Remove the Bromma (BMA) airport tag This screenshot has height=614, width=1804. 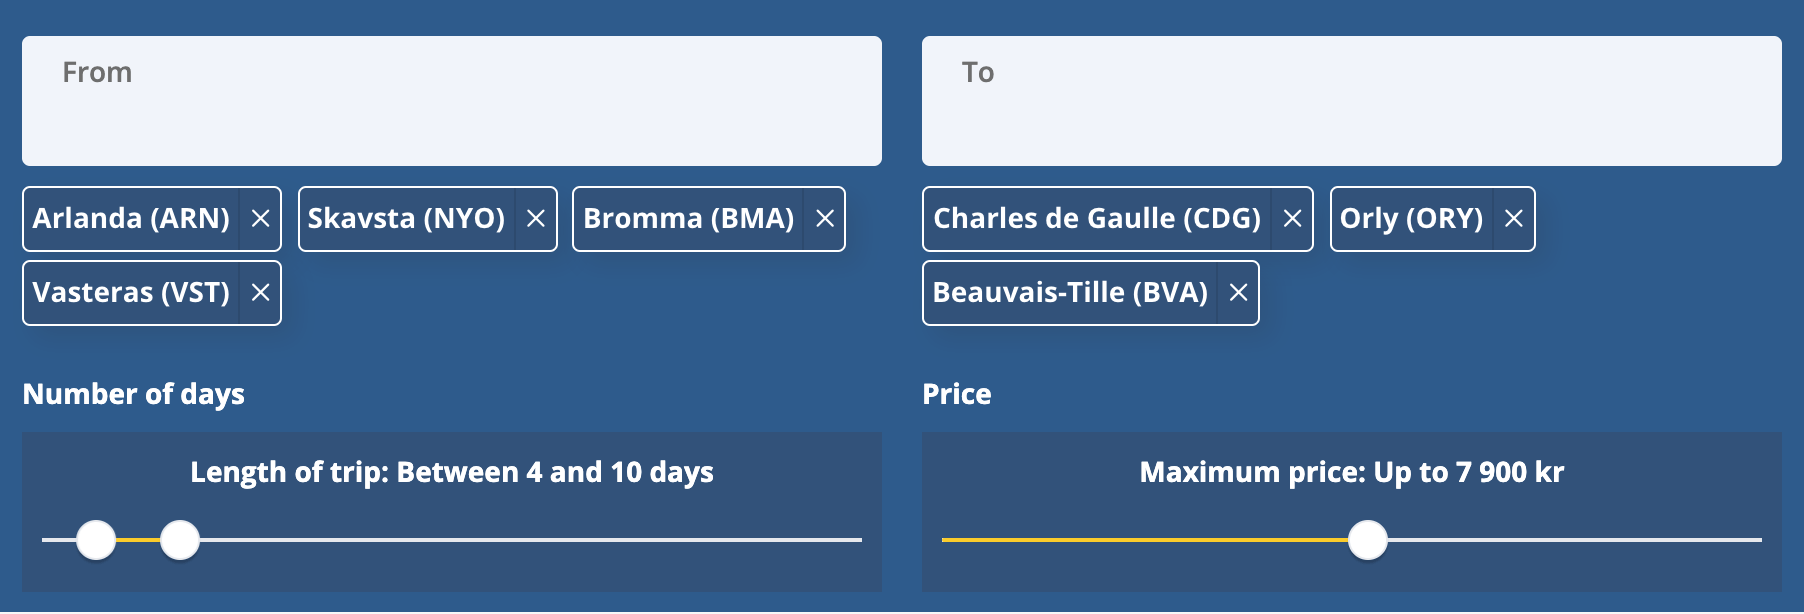pos(824,219)
